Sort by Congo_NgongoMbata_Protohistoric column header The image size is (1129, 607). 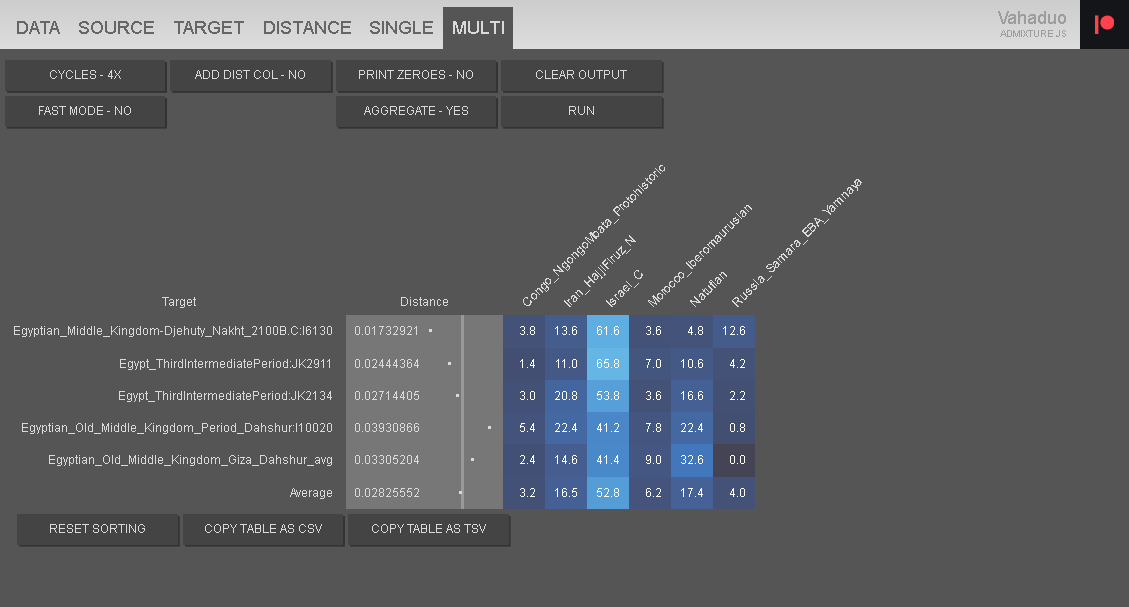(x=592, y=236)
